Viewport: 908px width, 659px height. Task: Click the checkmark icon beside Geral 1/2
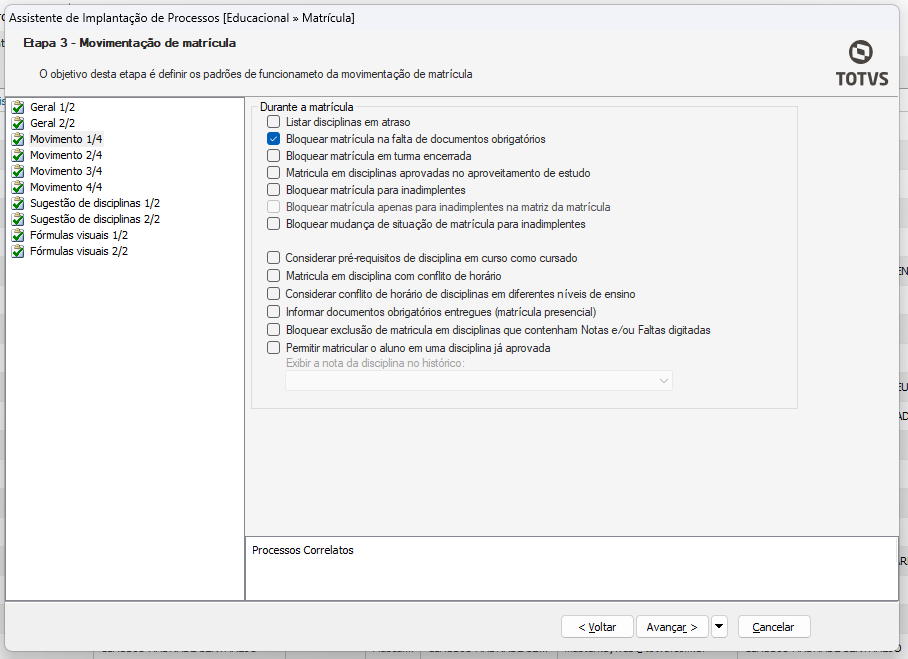17,107
